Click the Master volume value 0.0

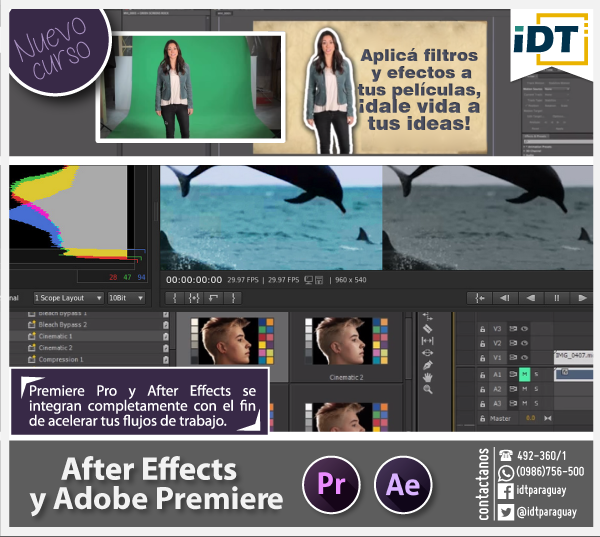[x=530, y=418]
